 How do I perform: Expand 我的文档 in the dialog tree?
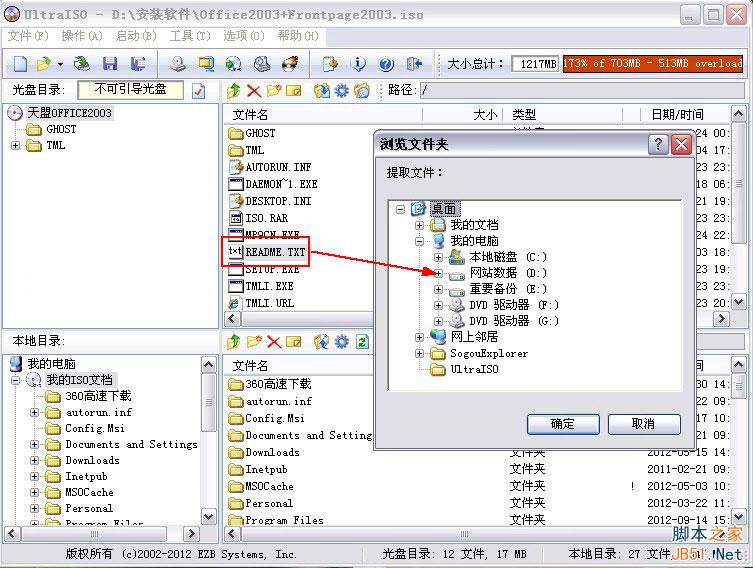tap(419, 225)
